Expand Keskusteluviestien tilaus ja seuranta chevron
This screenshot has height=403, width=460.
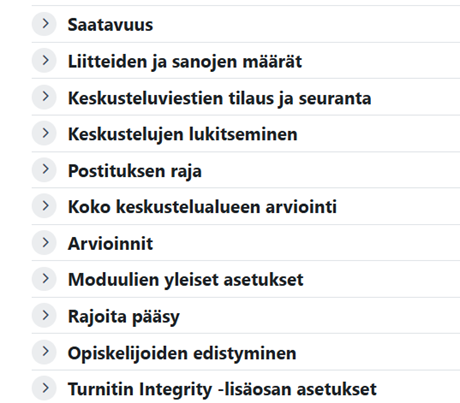[x=44, y=97]
